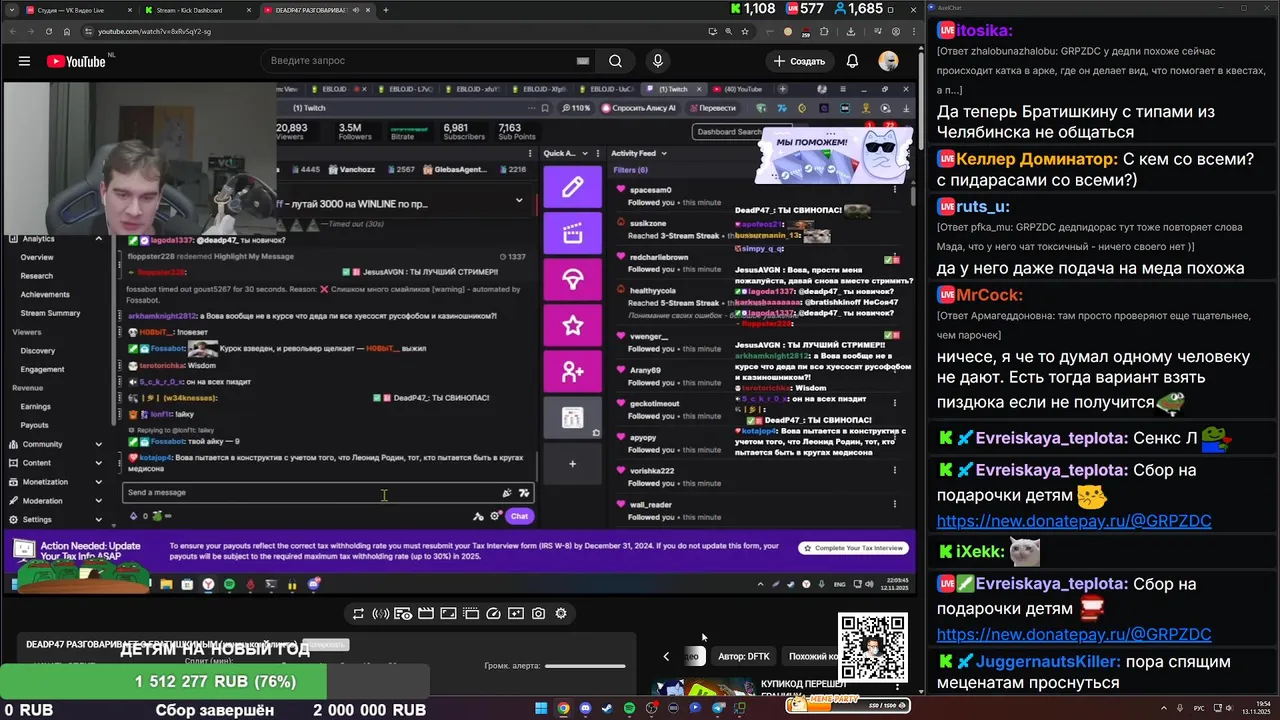Click the star Quick Action tile
Screen dimensions: 1280x720
click(x=572, y=326)
